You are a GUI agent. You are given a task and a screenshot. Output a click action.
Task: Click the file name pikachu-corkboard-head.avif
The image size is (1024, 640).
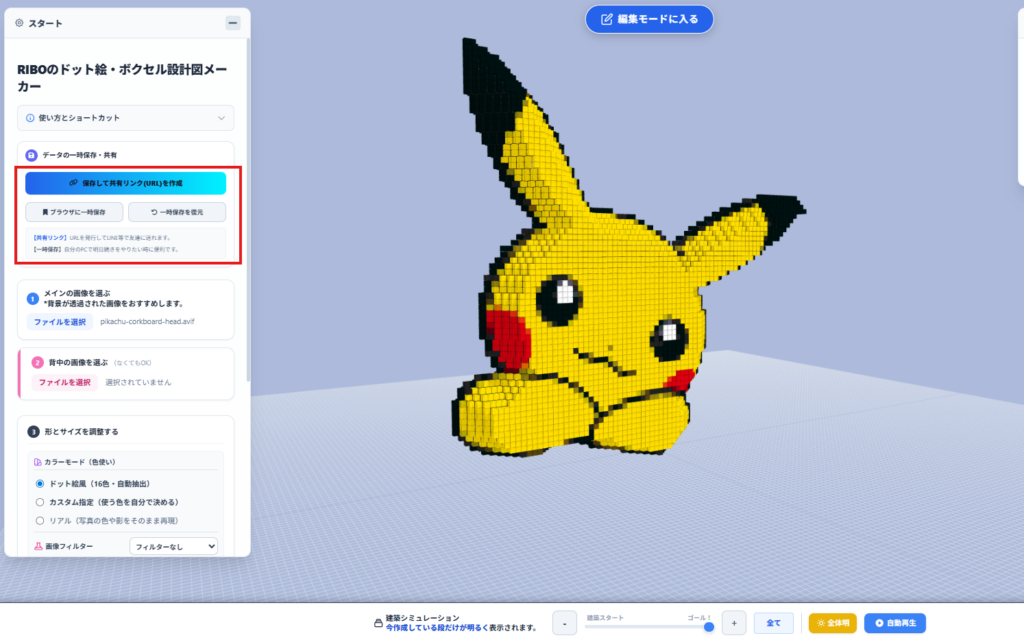point(147,321)
